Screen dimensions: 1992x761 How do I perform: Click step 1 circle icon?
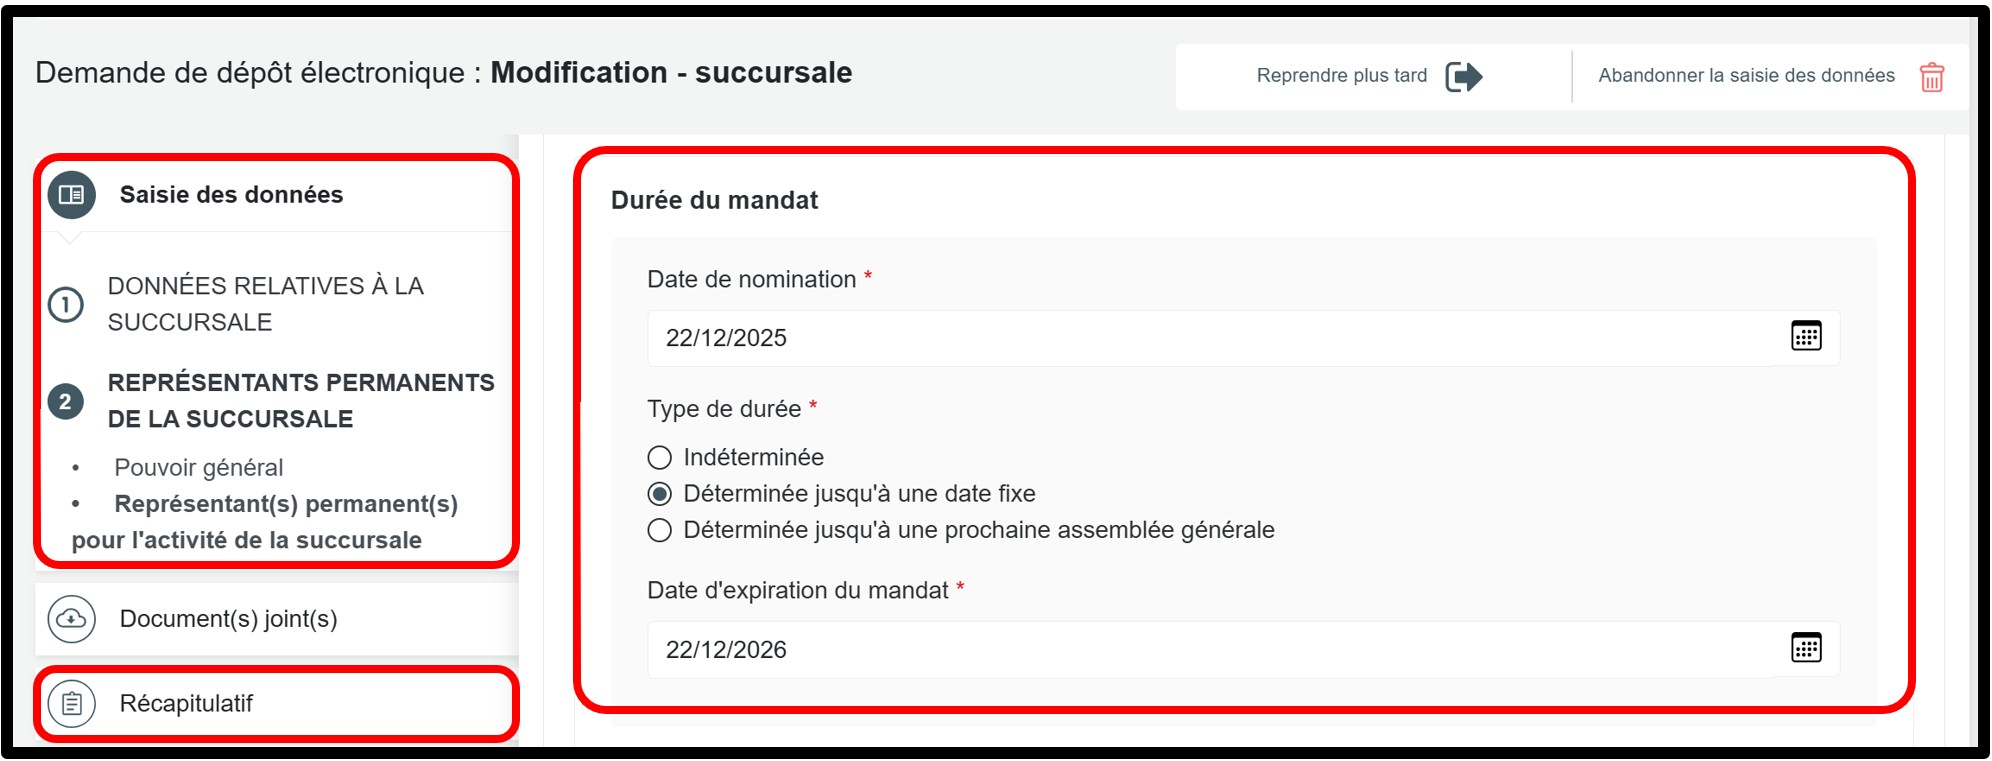tap(66, 304)
